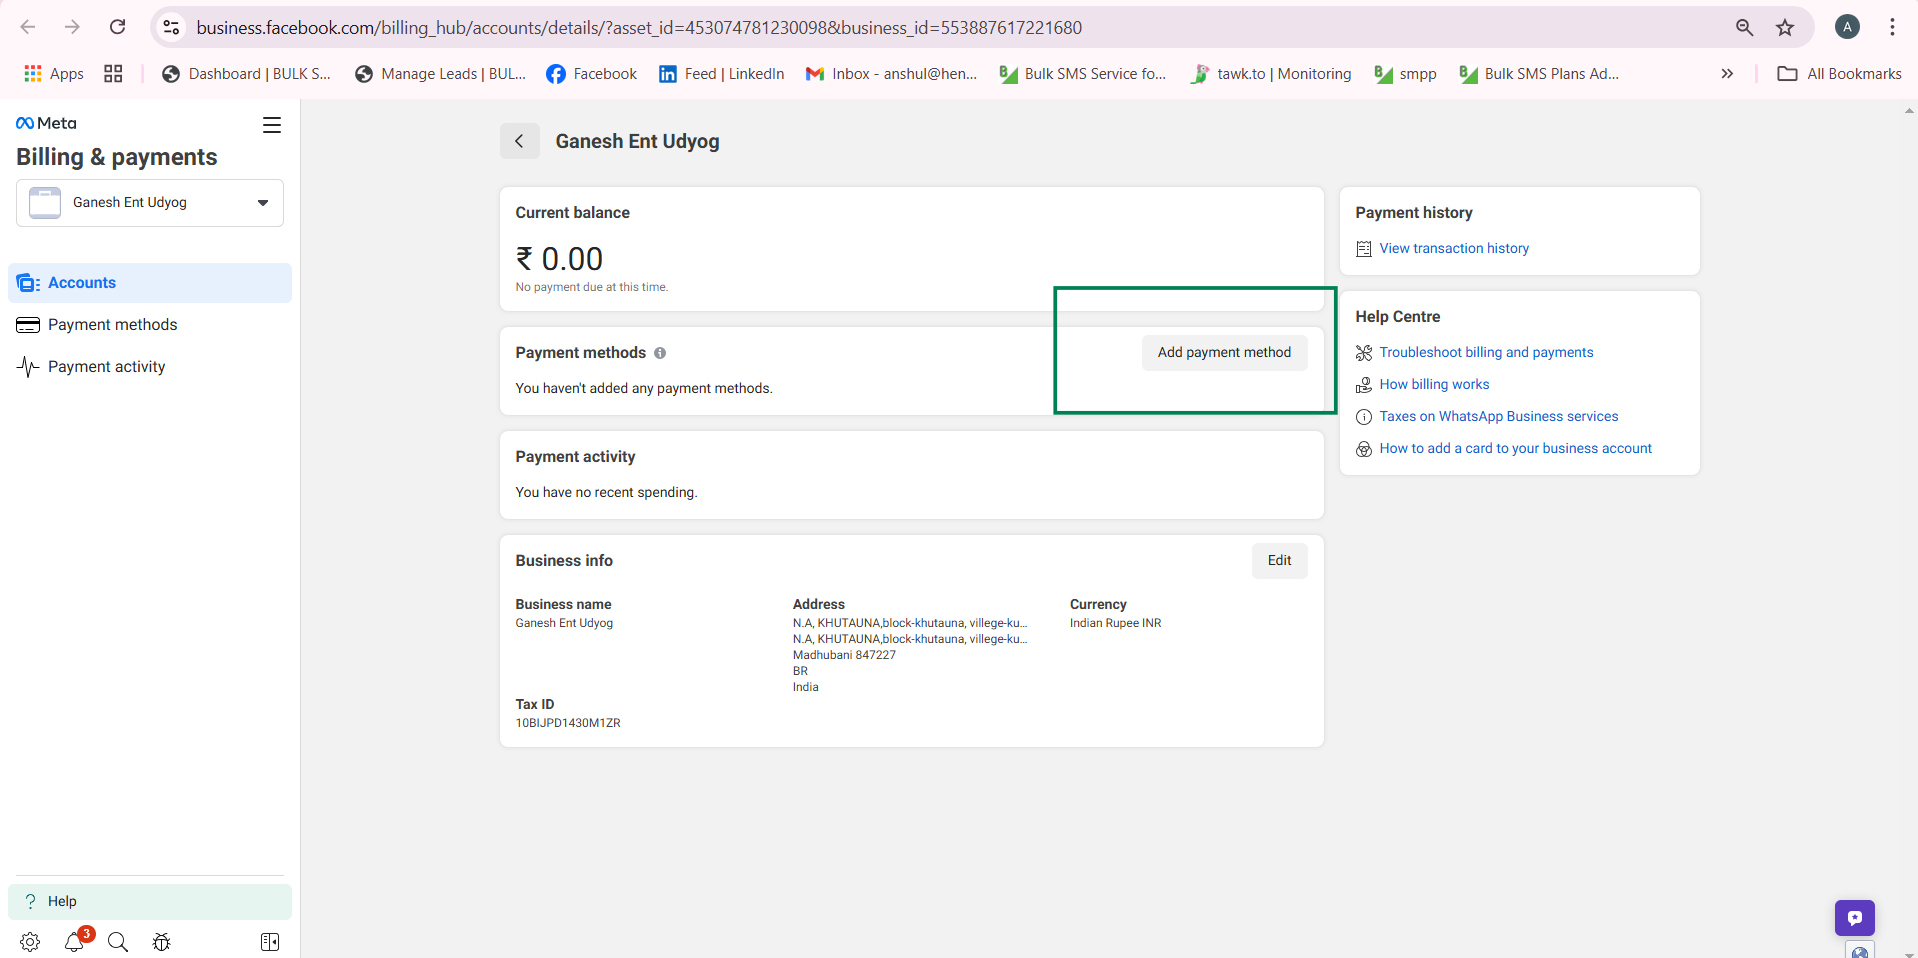Click the info icon next to Payment methods
1918x958 pixels.
pos(660,353)
